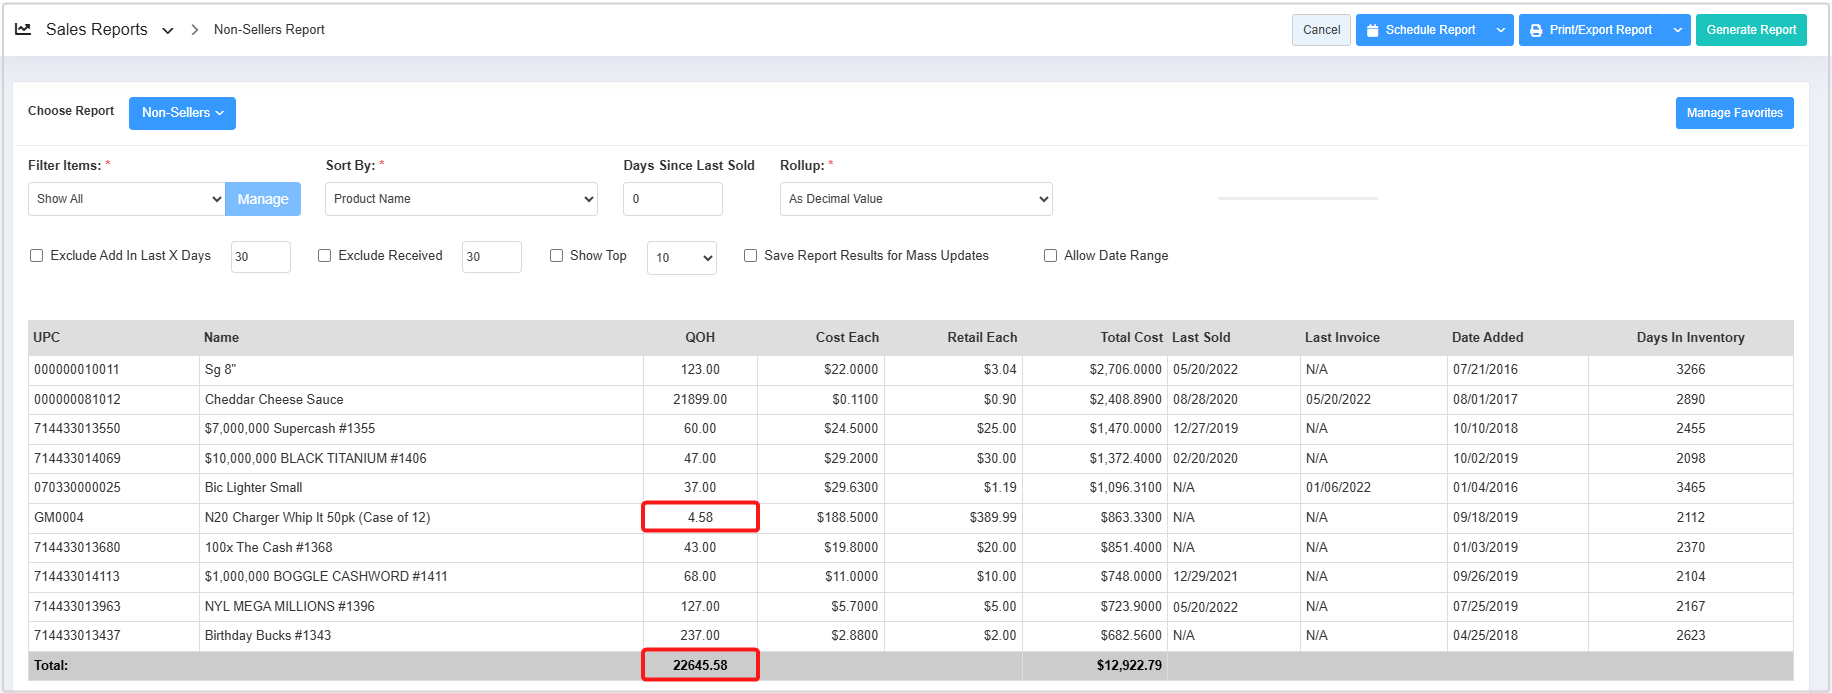Open the Print/Export Report dropdown arrow
Image resolution: width=1832 pixels, height=693 pixels.
[x=1677, y=30]
